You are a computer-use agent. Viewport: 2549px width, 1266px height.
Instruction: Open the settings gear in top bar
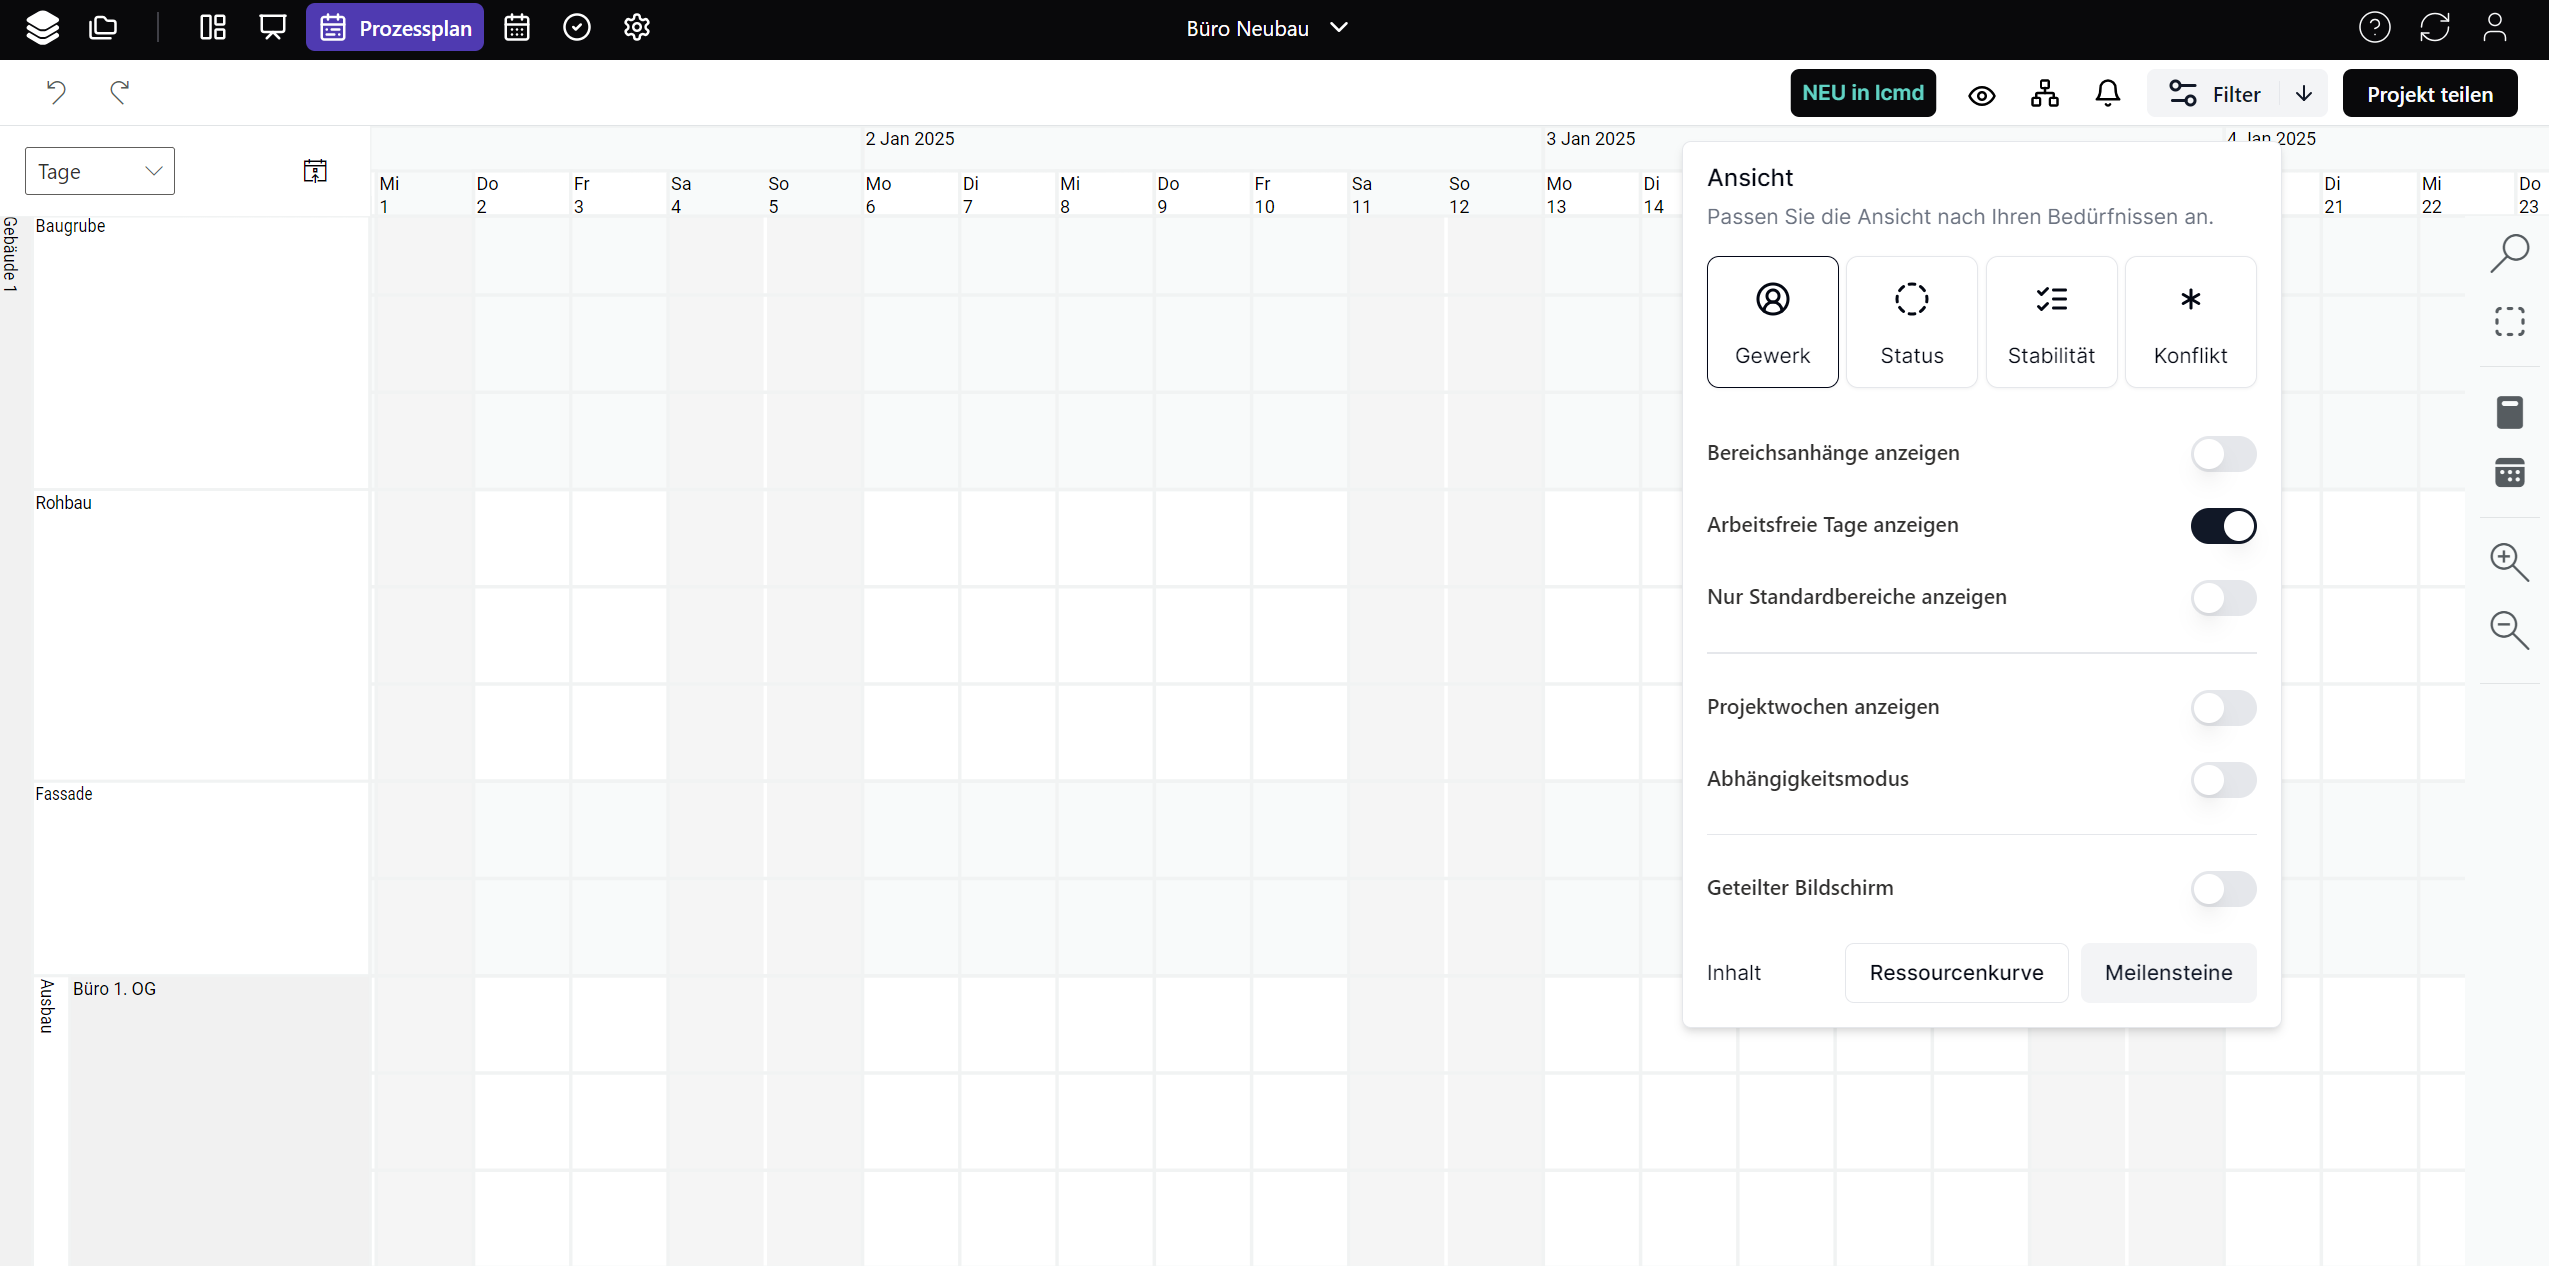637,28
